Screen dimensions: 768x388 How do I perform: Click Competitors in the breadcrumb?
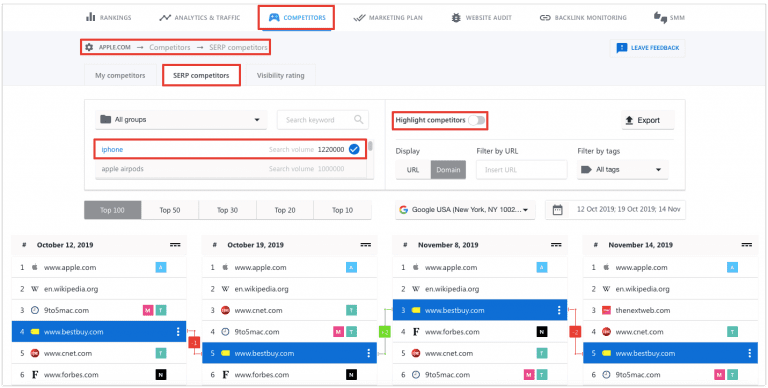click(170, 48)
